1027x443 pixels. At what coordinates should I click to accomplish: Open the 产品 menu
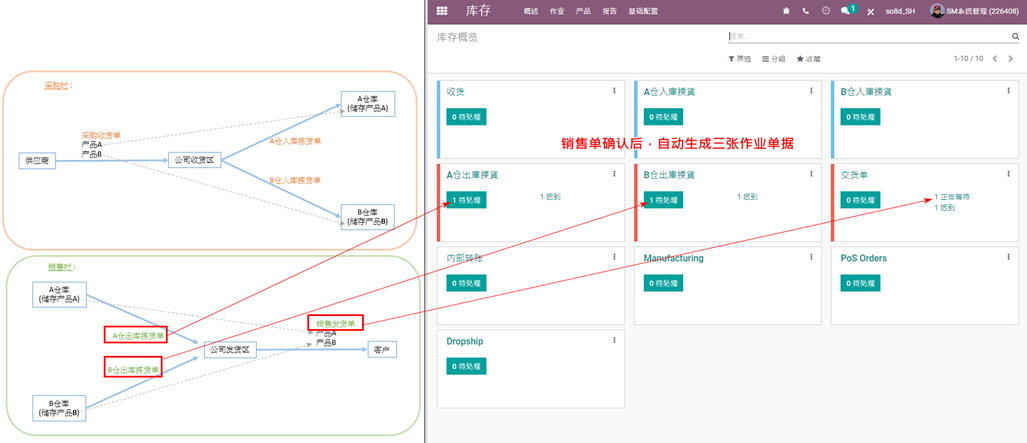click(583, 11)
